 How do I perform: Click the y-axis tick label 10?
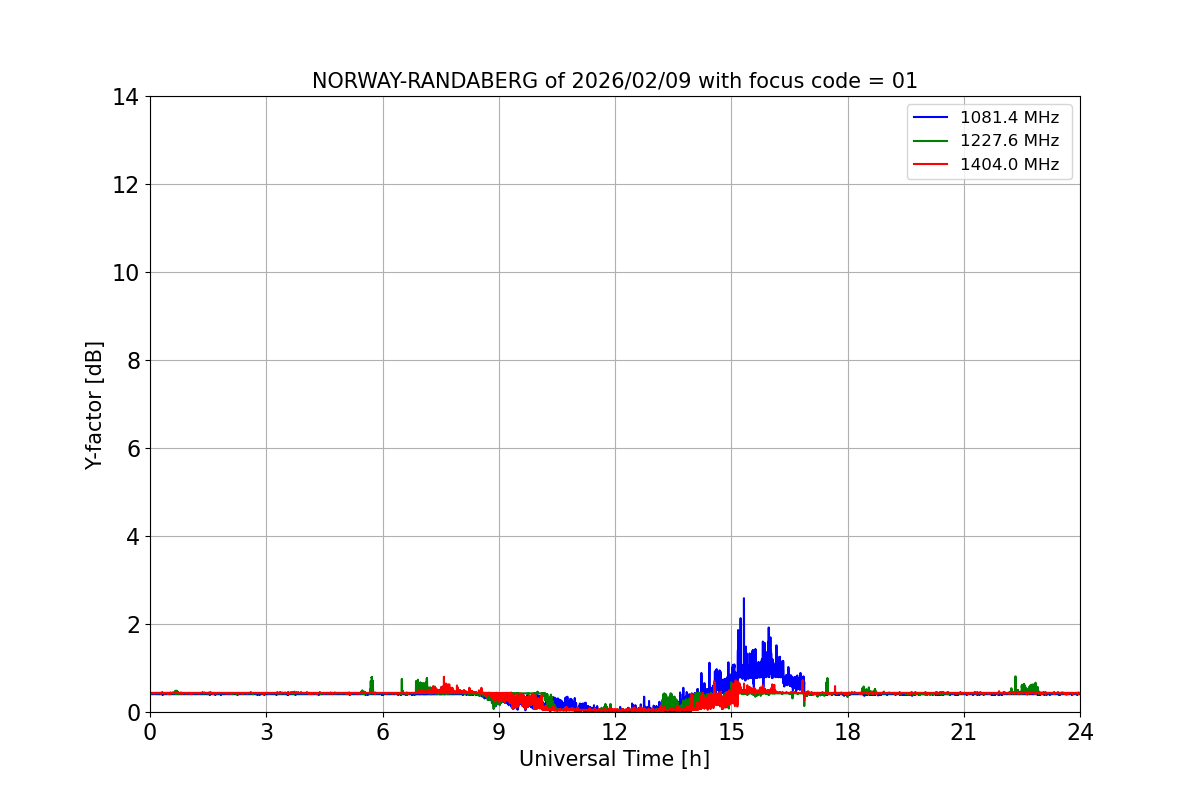125,273
